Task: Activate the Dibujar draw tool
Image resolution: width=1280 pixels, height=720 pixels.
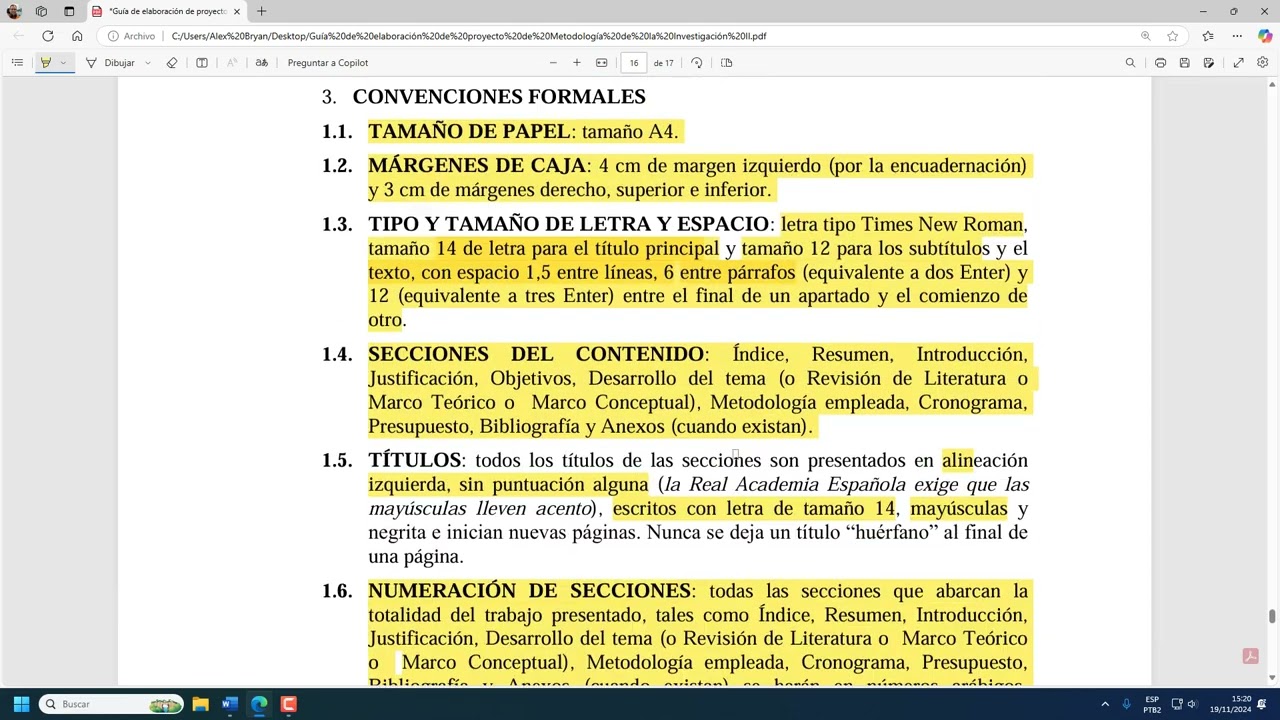Action: [x=111, y=62]
